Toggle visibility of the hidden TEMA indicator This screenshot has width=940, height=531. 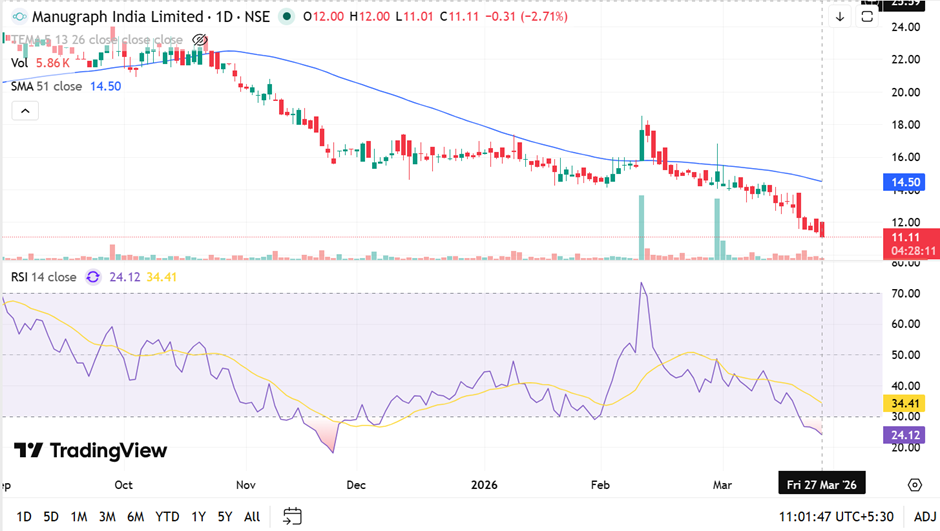point(199,40)
